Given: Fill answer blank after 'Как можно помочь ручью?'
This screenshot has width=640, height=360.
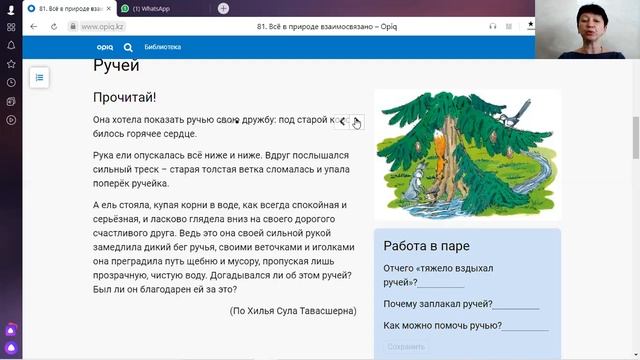Looking at the screenshot, I should tap(525, 326).
